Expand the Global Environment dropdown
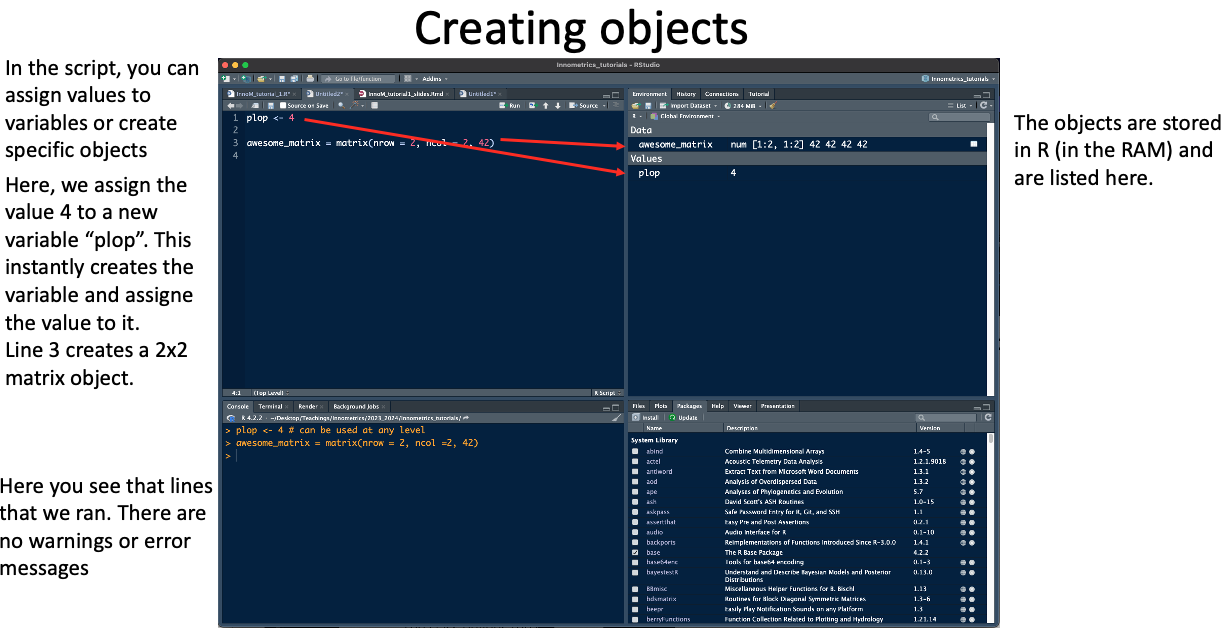The width and height of the screenshot is (1223, 636). pyautogui.click(x=688, y=117)
